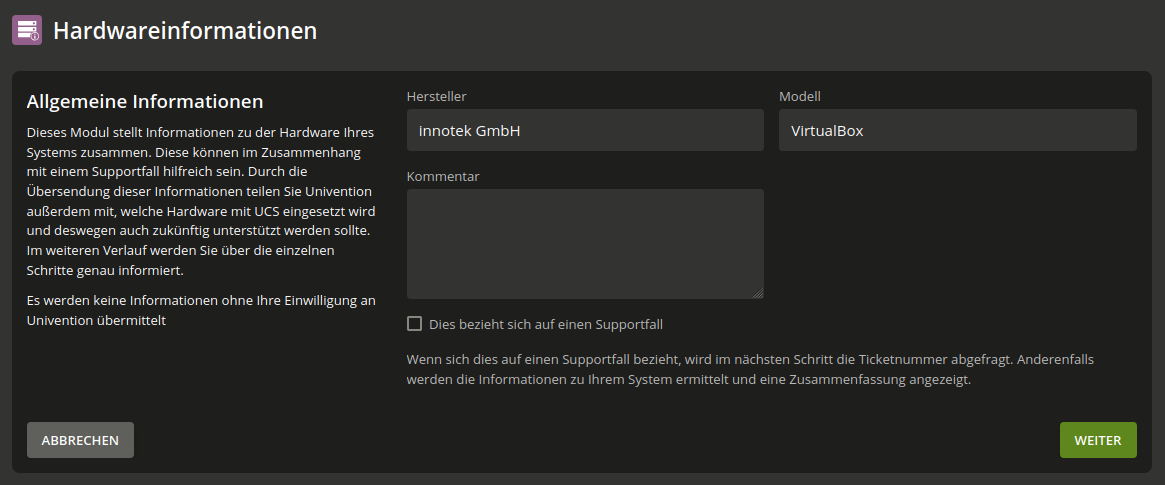The width and height of the screenshot is (1165, 485).
Task: Click the 'Dies bezieht sich auf einen Supportfall' label
Action: pos(546,324)
